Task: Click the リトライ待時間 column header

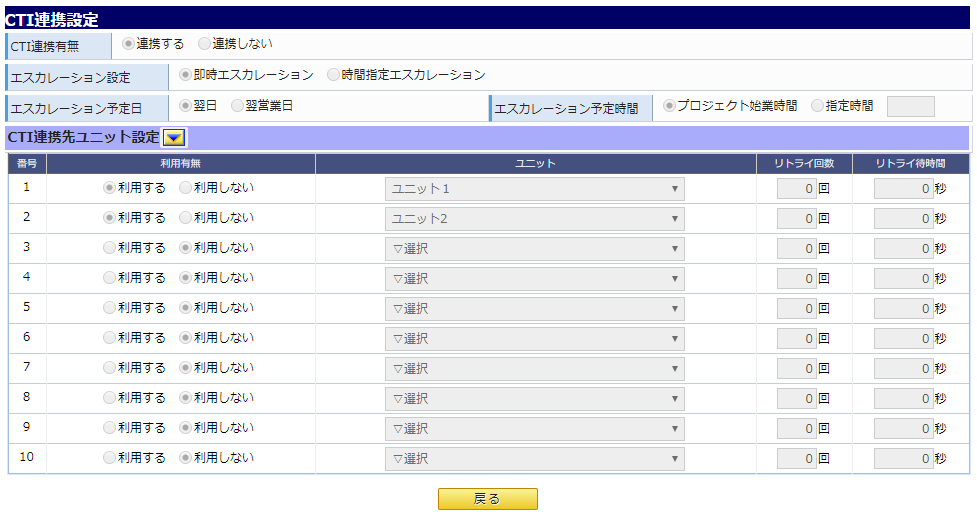Action: [910, 164]
